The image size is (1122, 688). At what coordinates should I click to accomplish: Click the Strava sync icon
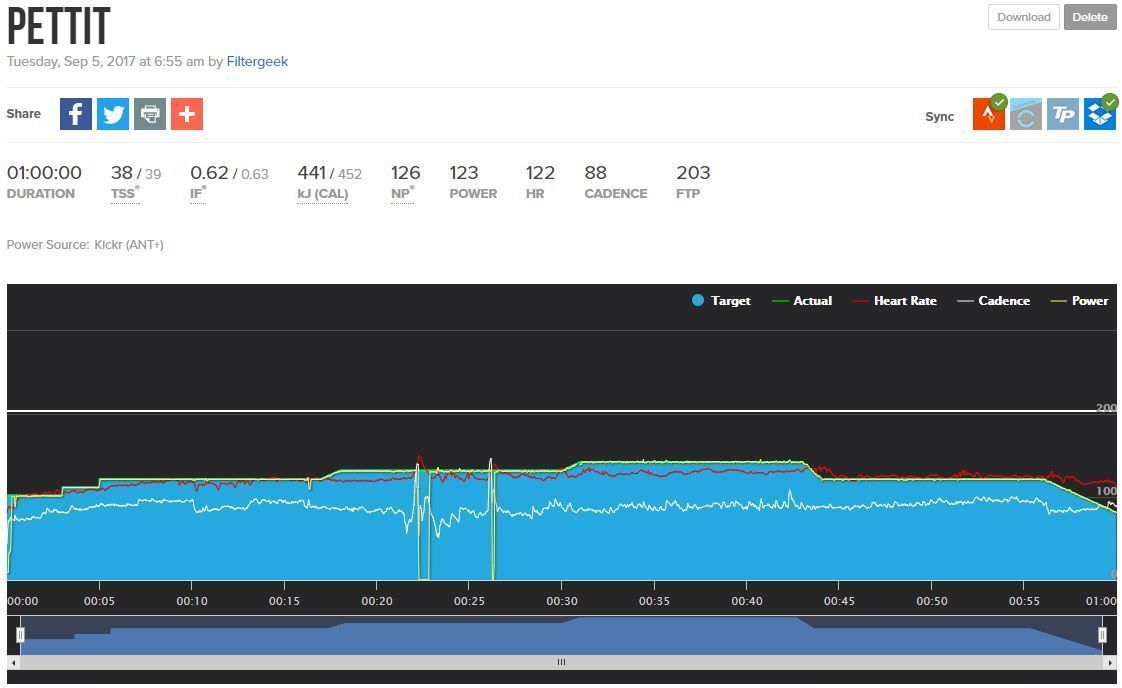989,115
